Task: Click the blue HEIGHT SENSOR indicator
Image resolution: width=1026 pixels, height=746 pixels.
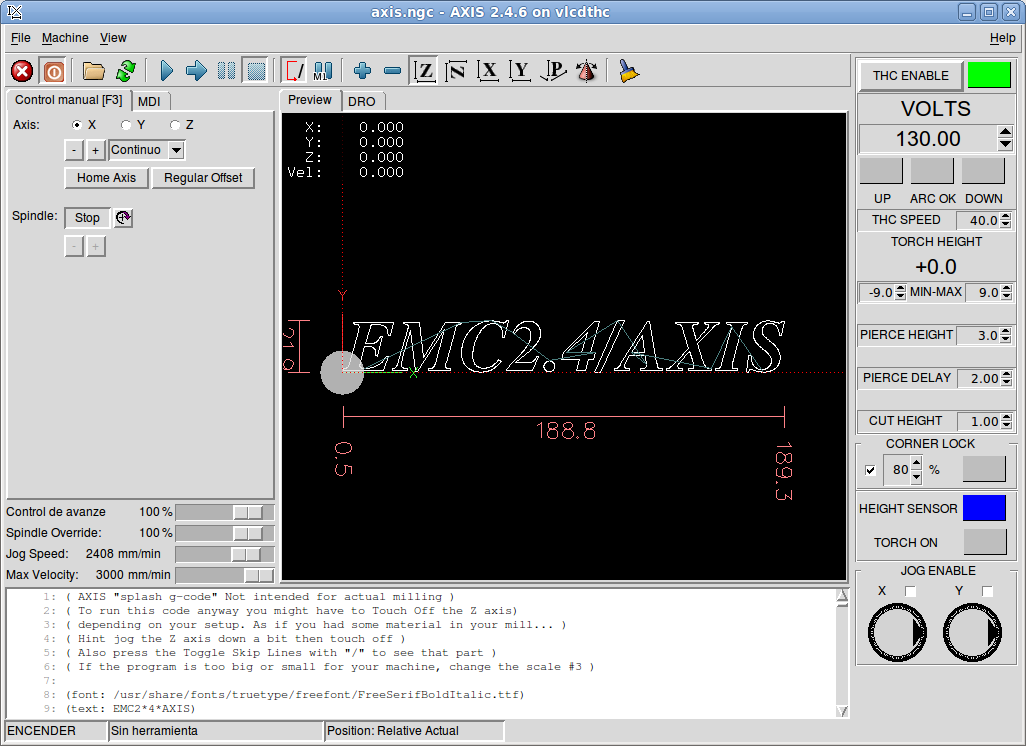Action: pyautogui.click(x=984, y=508)
